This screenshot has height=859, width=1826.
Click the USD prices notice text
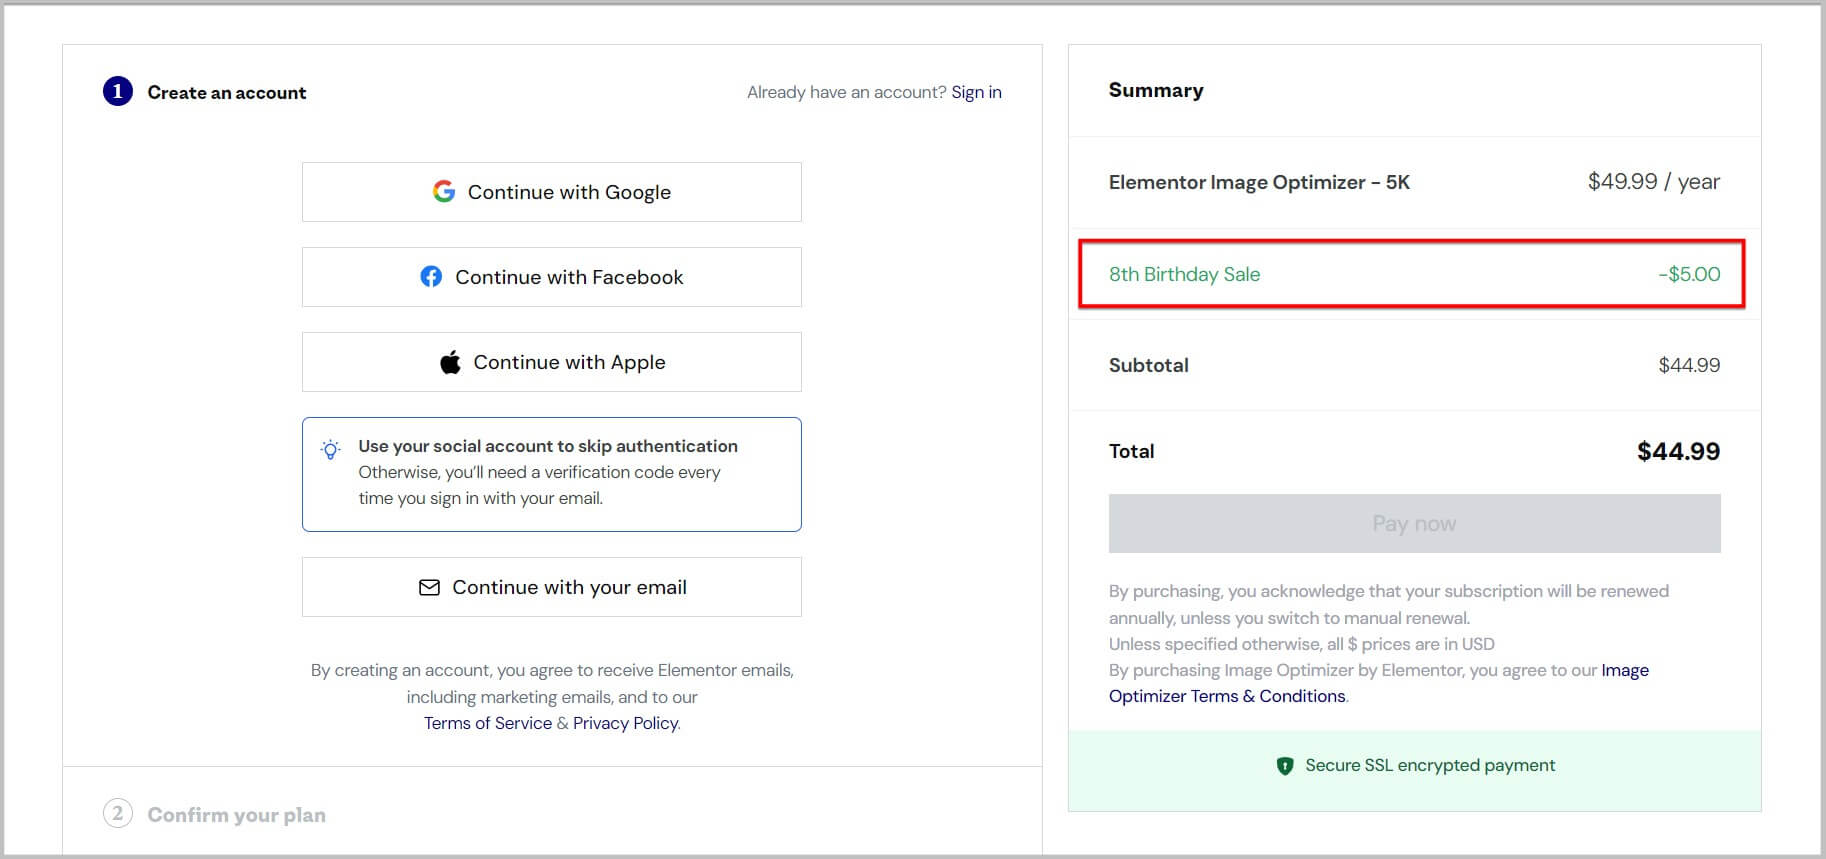(1302, 644)
